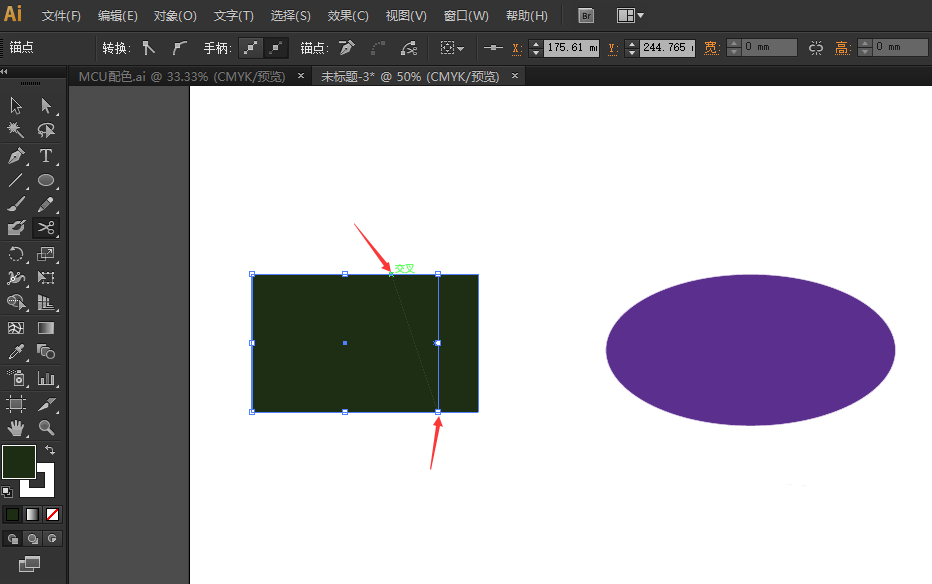Close the 未标题-3 document tab
The height and width of the screenshot is (584, 932).
pyautogui.click(x=515, y=75)
